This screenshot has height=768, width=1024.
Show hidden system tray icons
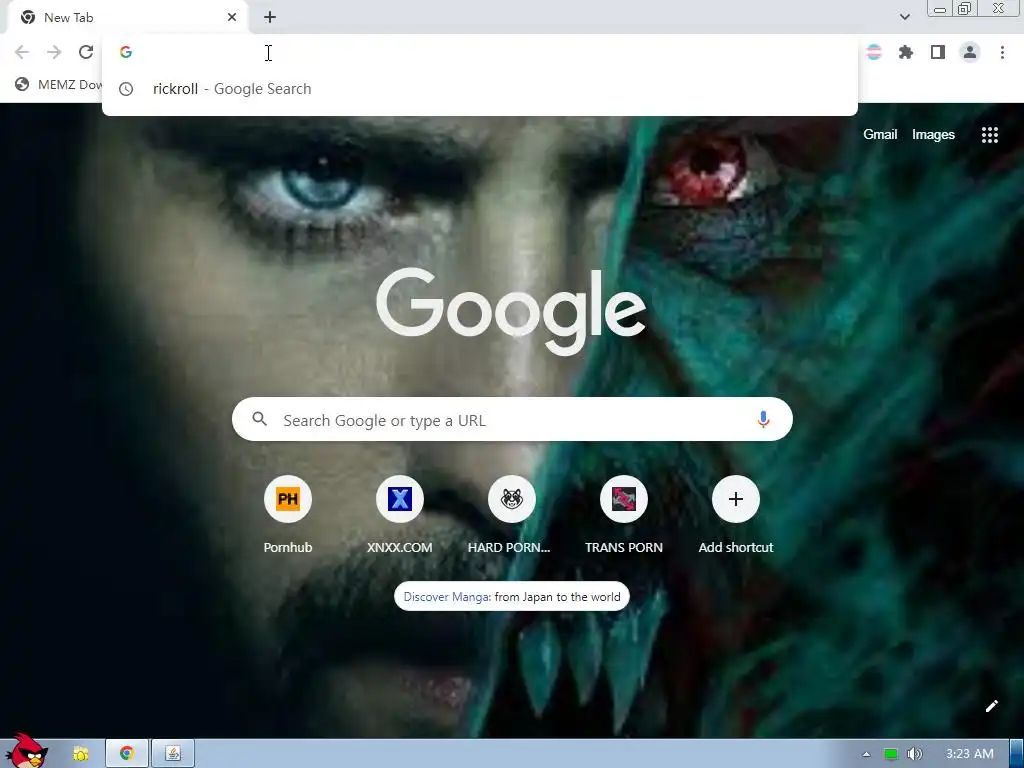[x=867, y=754]
